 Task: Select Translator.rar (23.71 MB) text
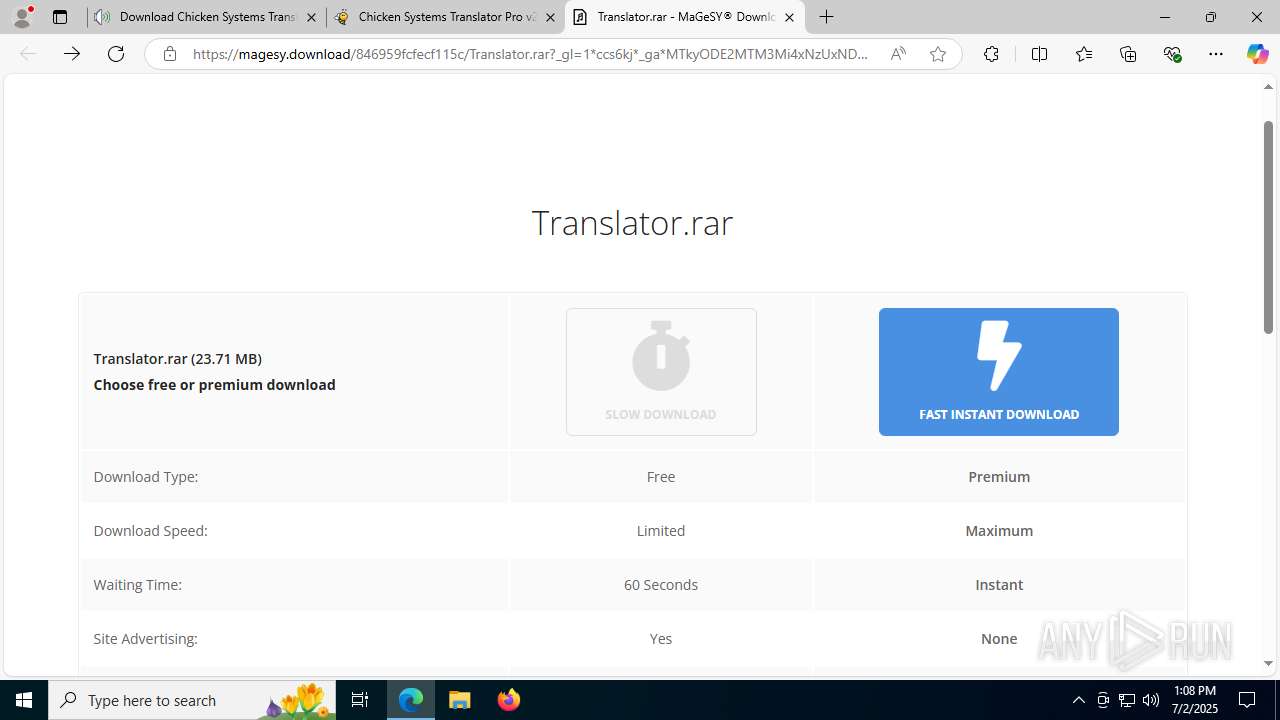tap(178, 358)
